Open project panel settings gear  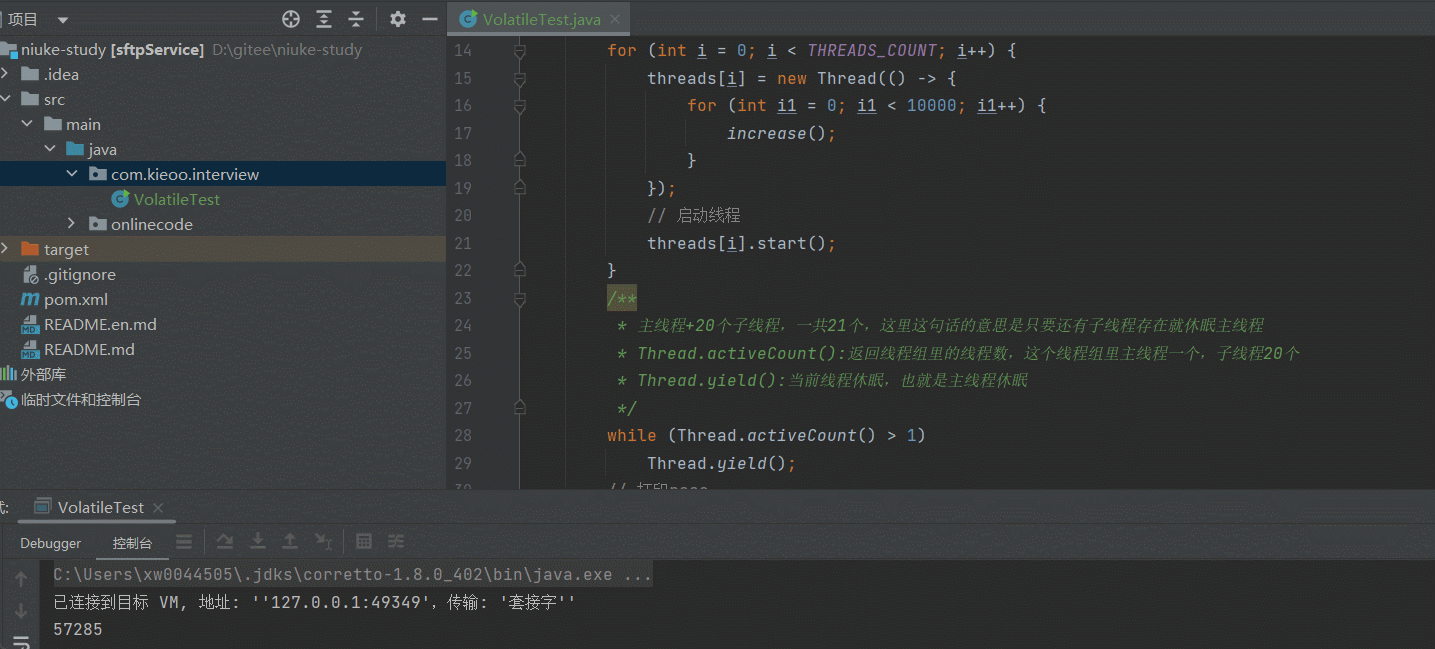398,19
